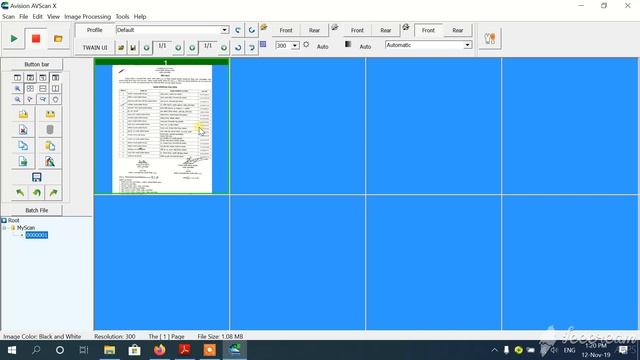
Task: Select the four-thumbnail grid view icon
Action: 30,89
